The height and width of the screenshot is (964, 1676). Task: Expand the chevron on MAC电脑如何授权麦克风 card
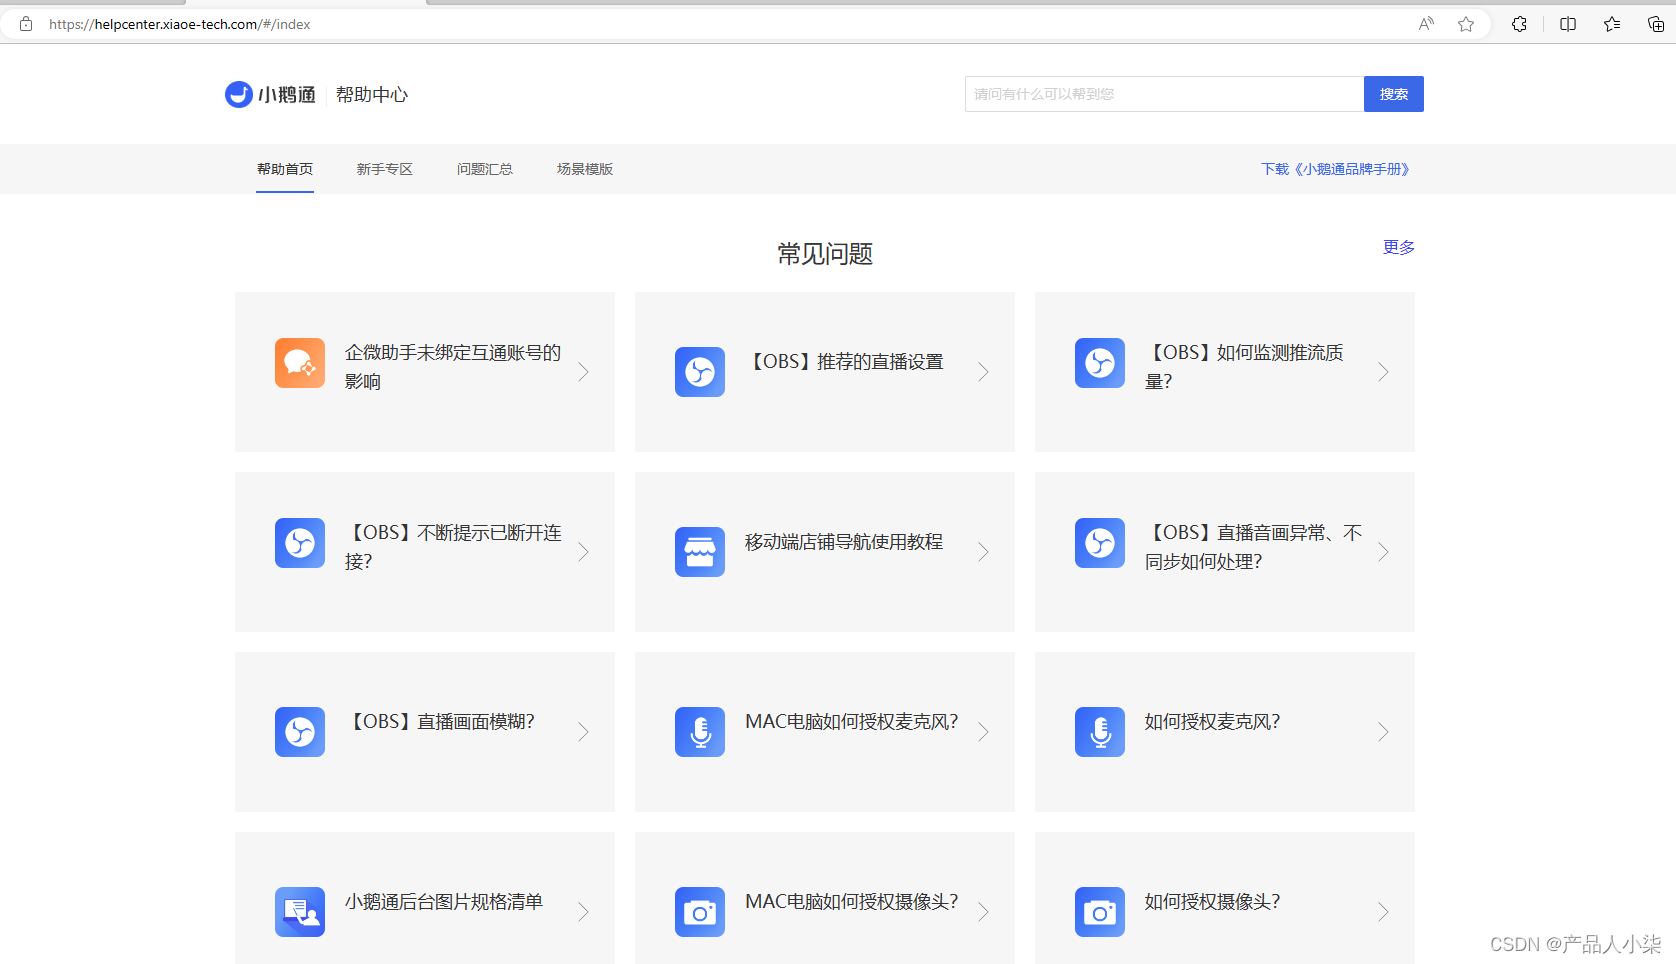coord(984,732)
